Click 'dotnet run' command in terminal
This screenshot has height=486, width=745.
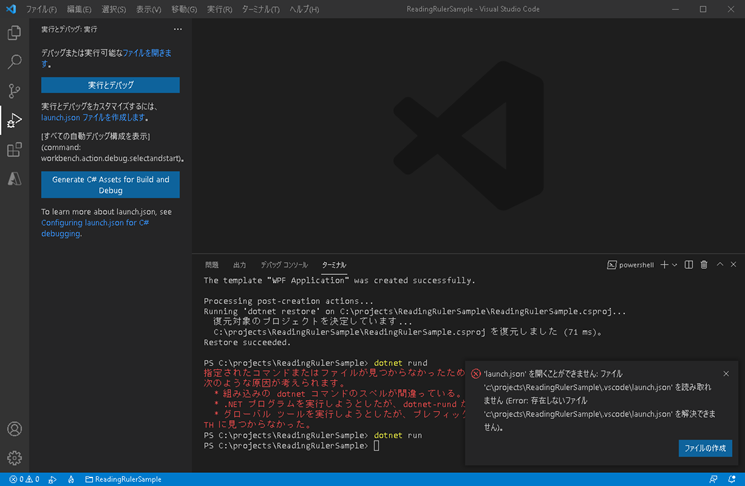click(398, 435)
